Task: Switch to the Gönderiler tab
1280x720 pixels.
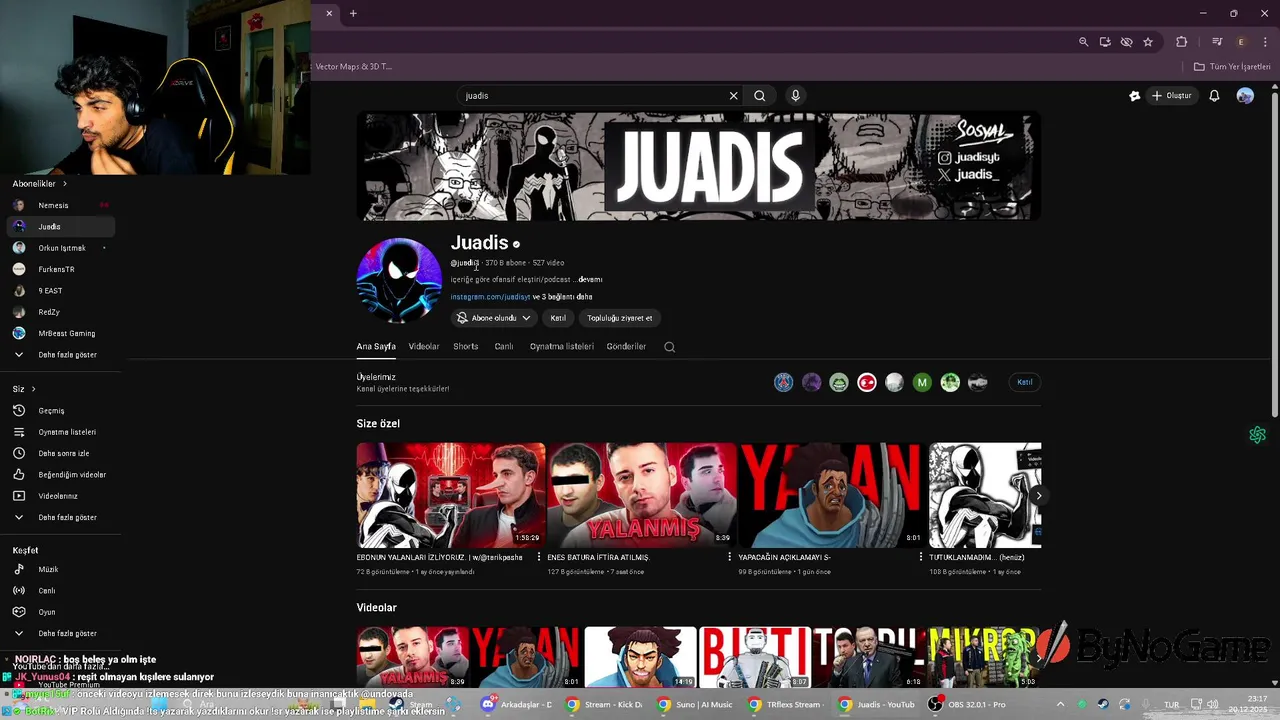Action: 626,347
